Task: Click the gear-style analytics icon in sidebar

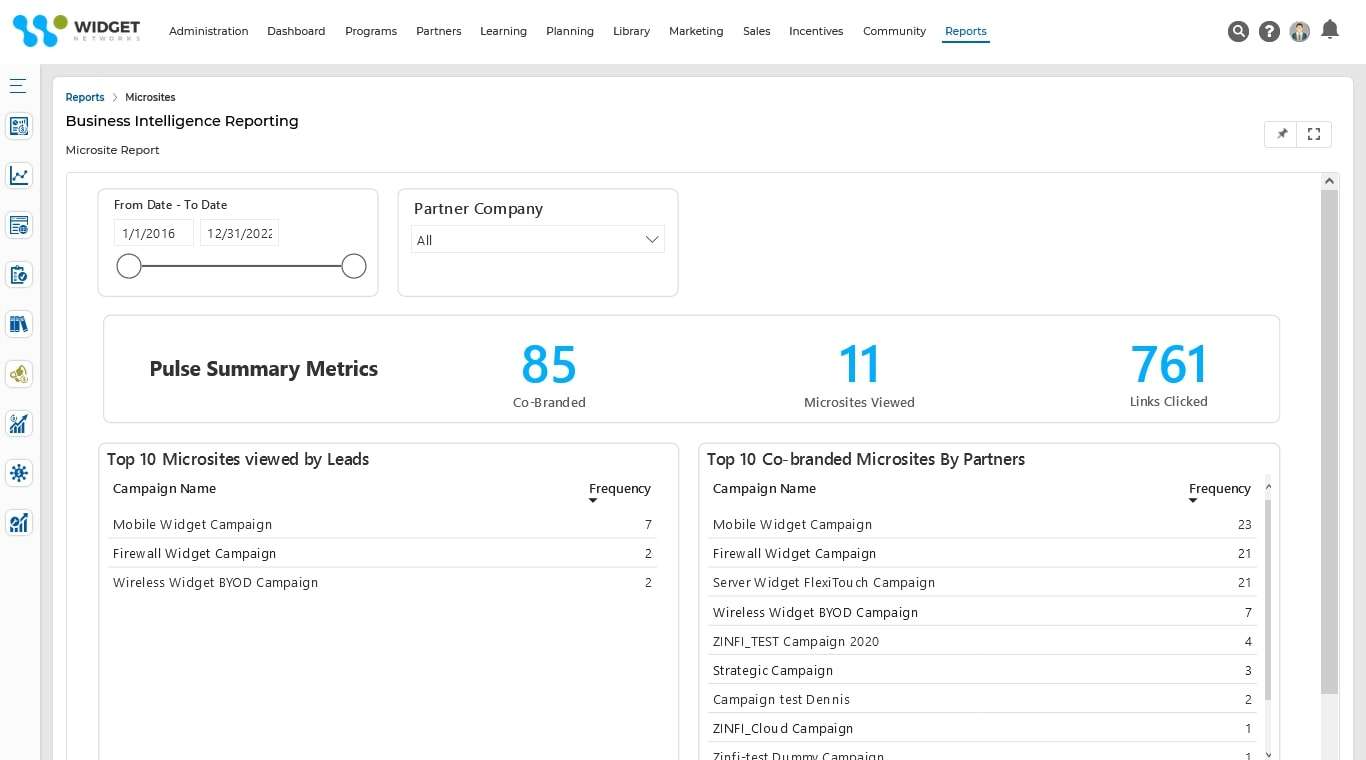Action: [x=18, y=473]
